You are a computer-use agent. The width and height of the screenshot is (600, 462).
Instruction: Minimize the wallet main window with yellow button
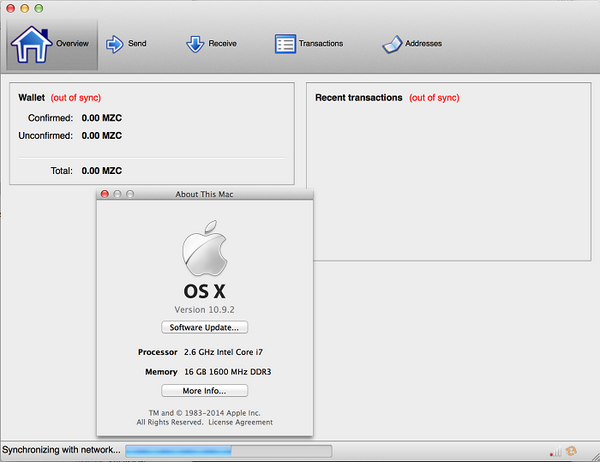click(24, 8)
